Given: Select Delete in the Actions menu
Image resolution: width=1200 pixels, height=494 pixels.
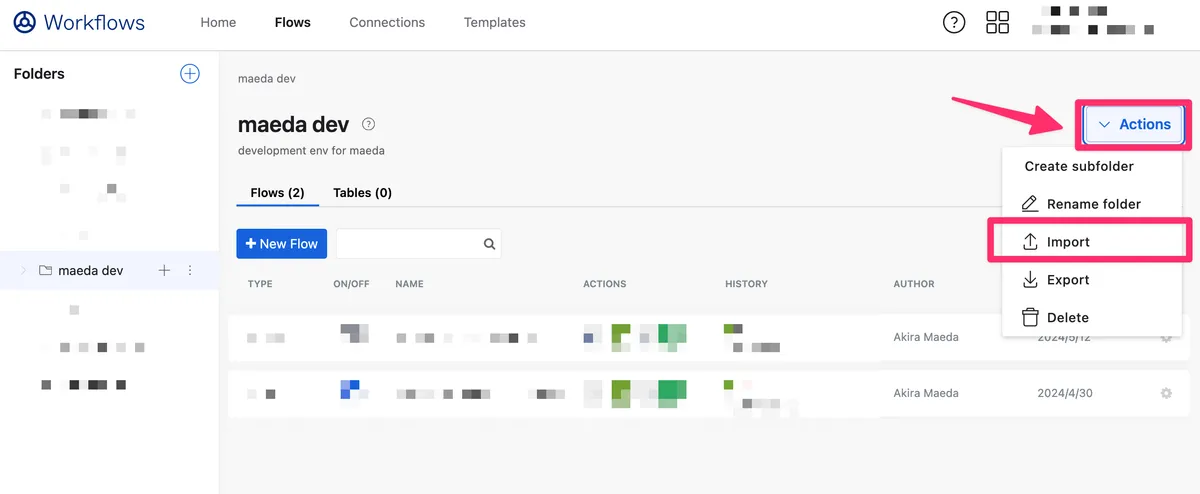Looking at the screenshot, I should coord(1067,318).
